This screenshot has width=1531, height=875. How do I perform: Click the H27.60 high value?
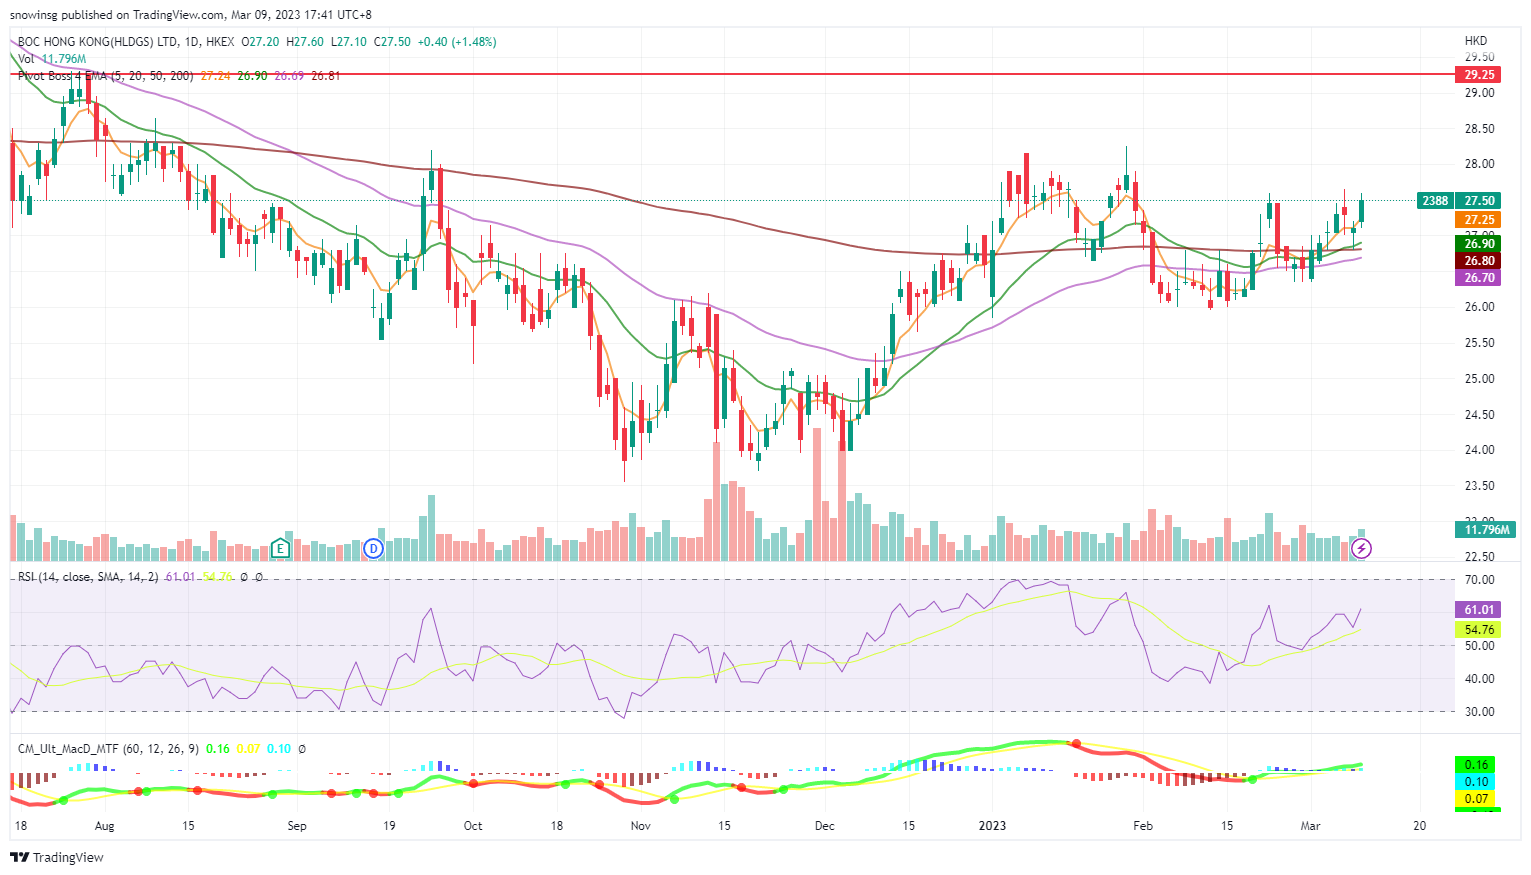pos(305,42)
